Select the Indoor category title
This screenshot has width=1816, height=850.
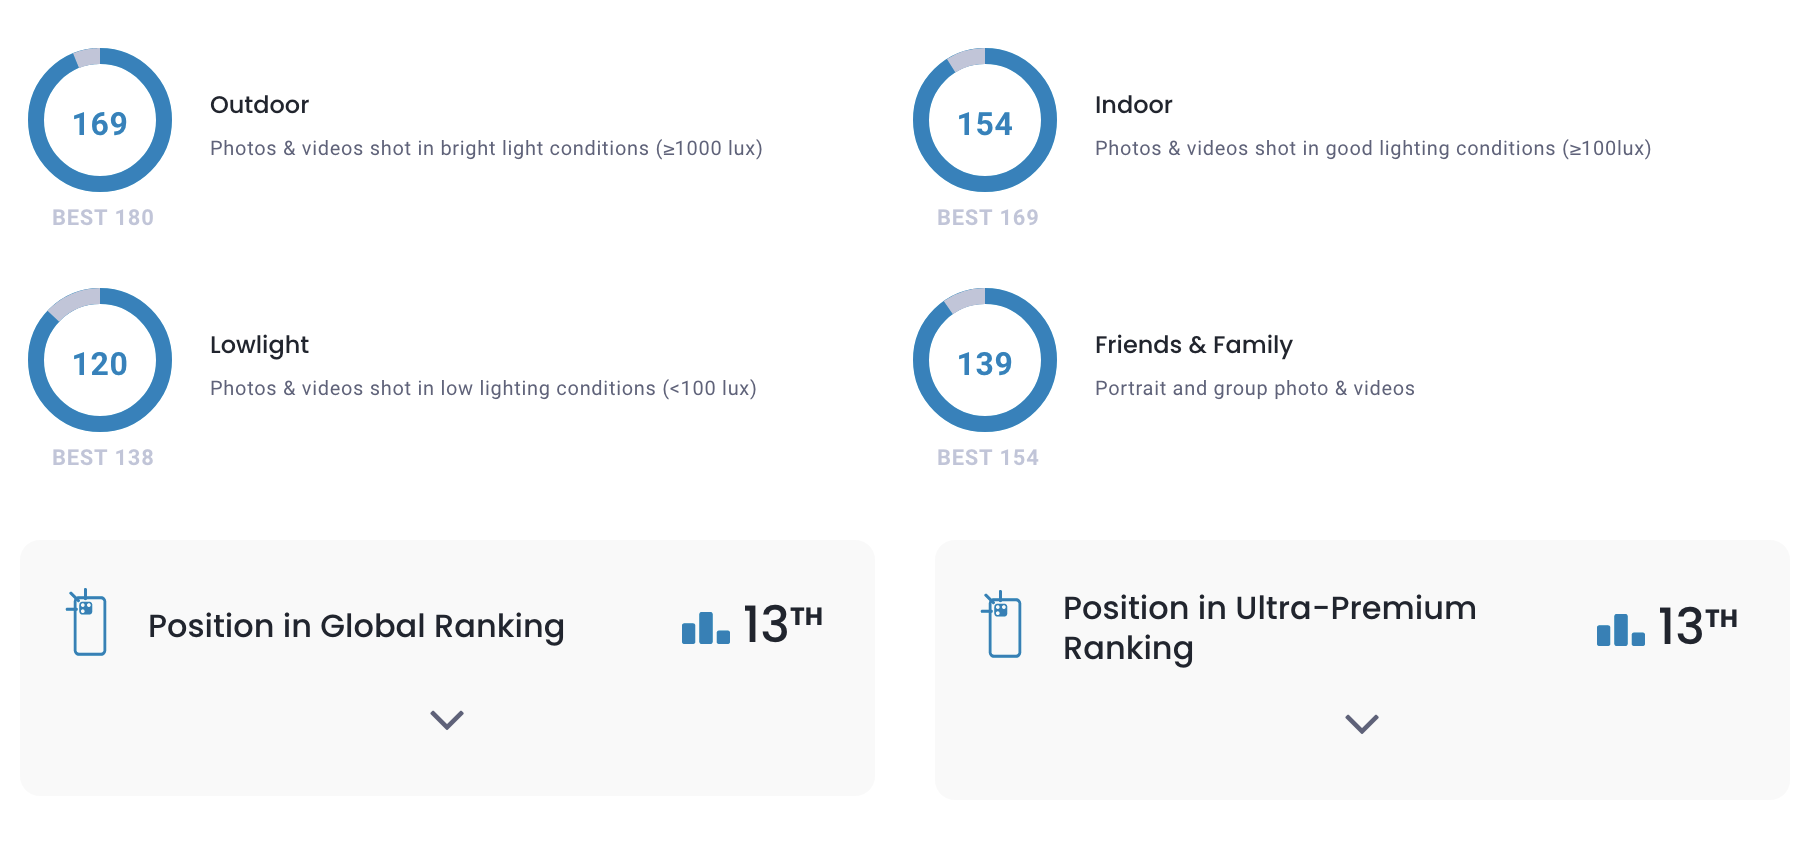pyautogui.click(x=1133, y=105)
